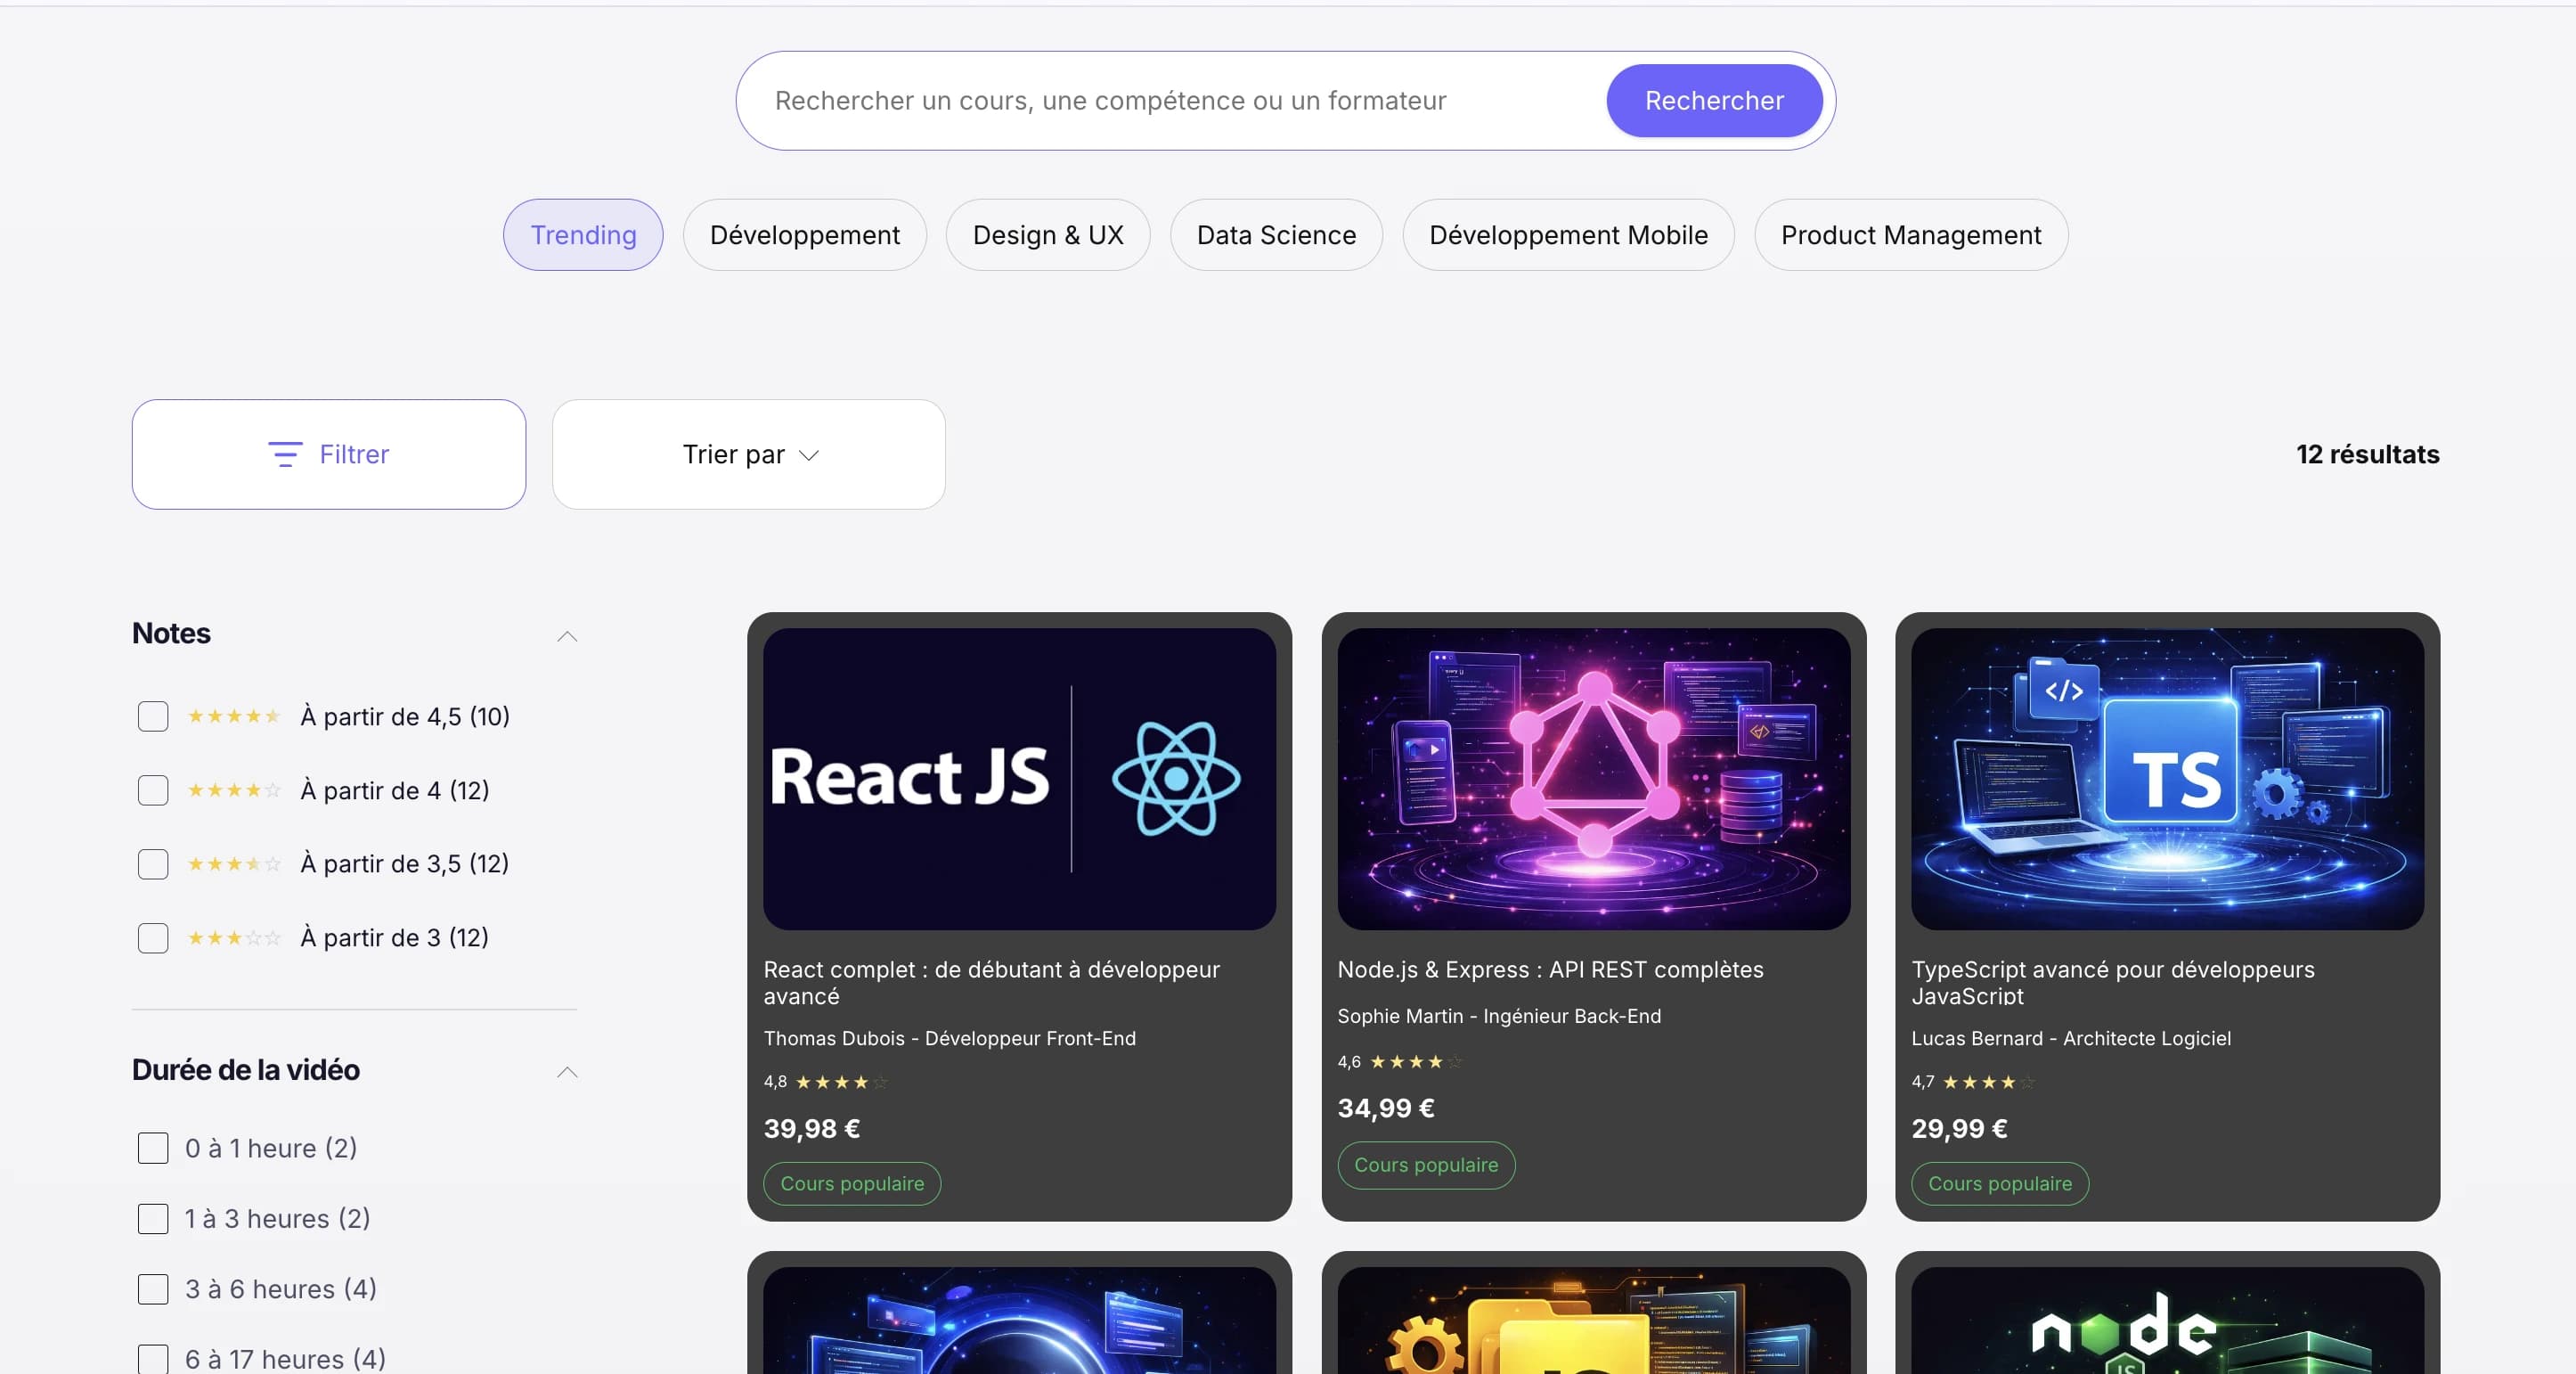
Task: Switch to the Data Science category tab
Action: [1276, 235]
